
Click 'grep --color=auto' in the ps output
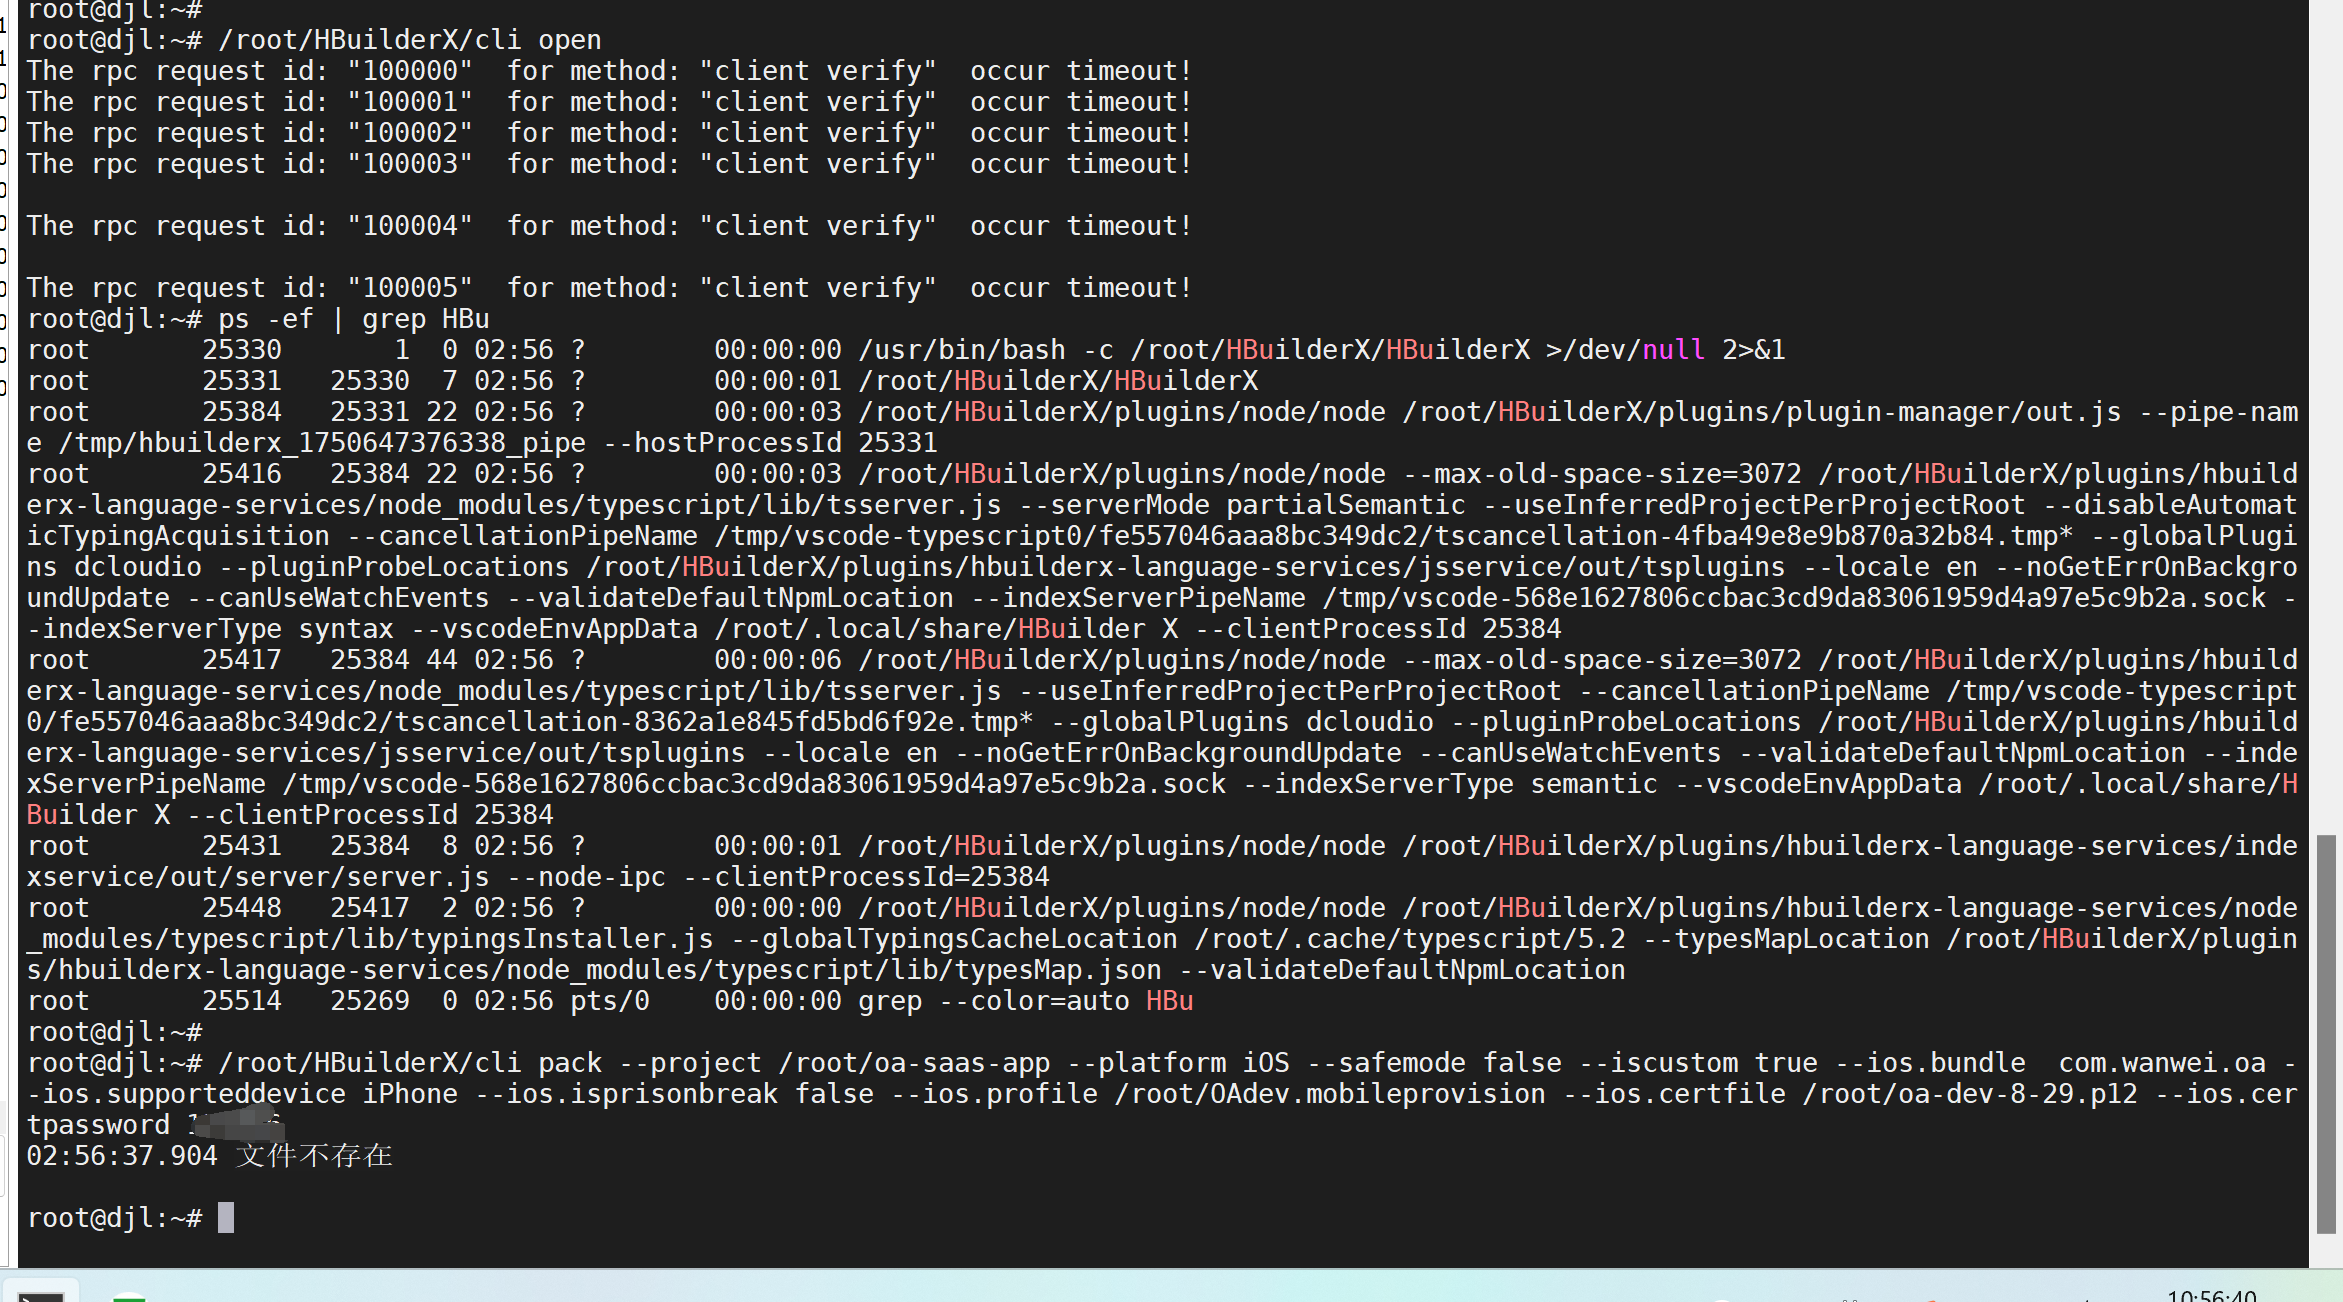coord(994,1001)
